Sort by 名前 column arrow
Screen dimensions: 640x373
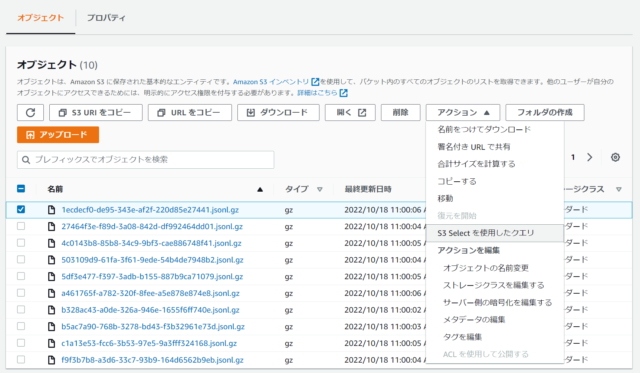click(260, 189)
